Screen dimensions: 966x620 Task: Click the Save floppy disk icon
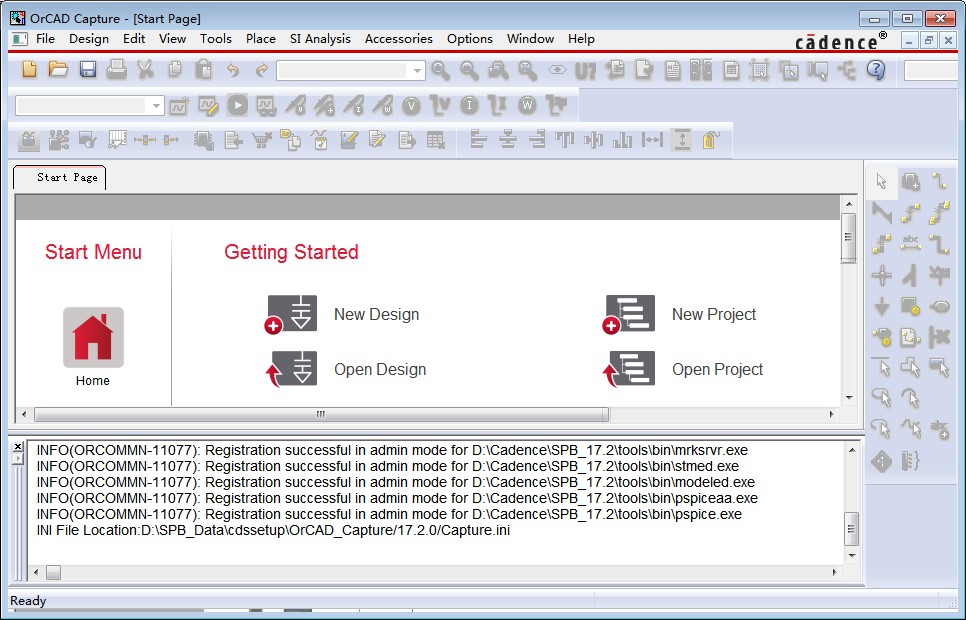click(x=88, y=70)
